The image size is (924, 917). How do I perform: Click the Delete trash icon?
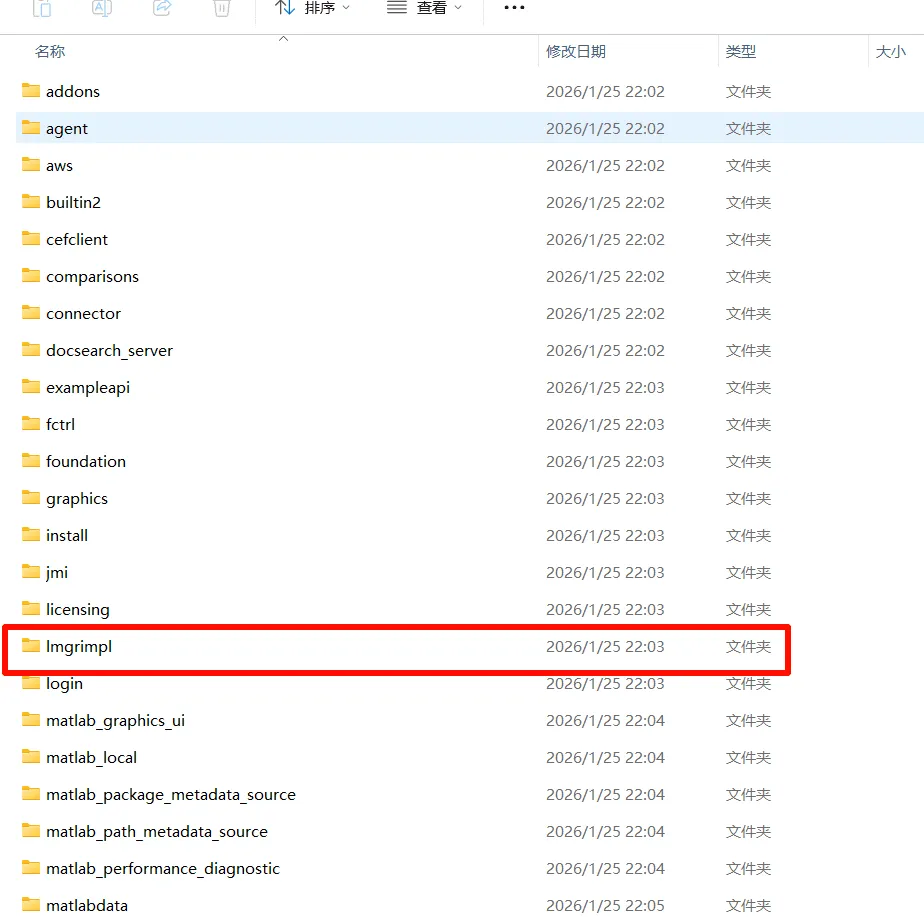222,8
